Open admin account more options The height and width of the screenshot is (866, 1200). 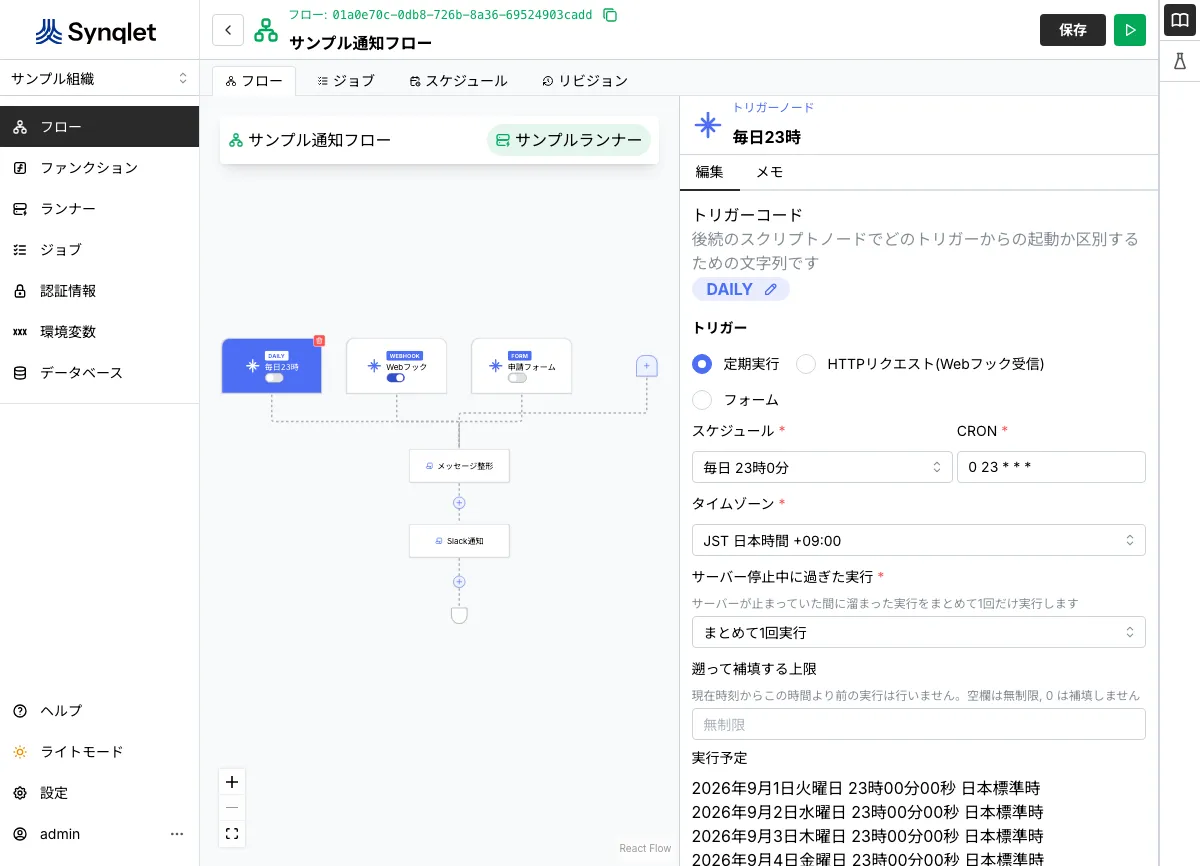tap(177, 834)
